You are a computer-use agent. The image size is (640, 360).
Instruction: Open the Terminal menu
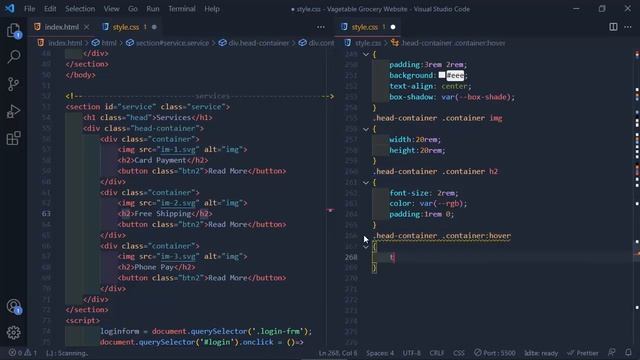tap(182, 9)
